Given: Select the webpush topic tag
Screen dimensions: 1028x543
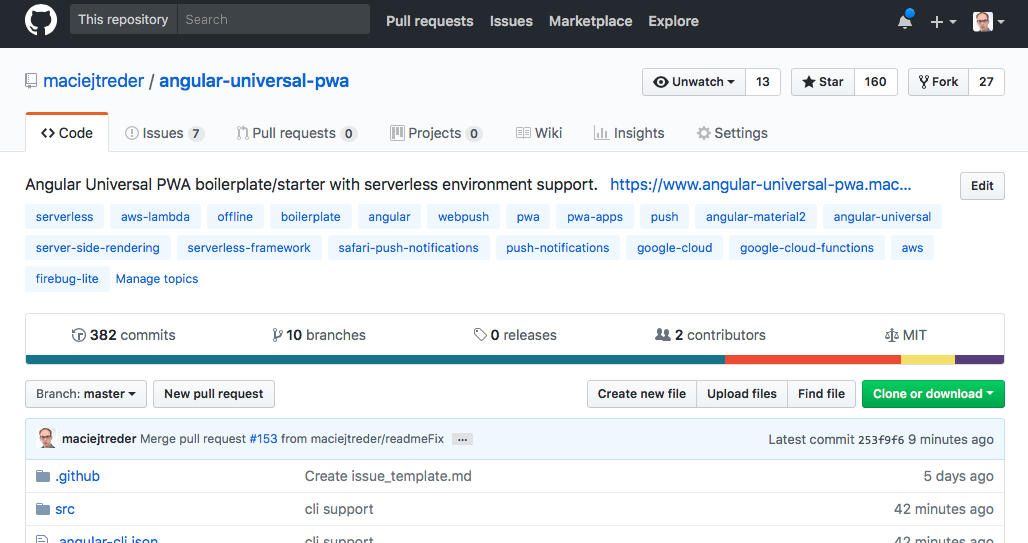Looking at the screenshot, I should click(x=464, y=217).
